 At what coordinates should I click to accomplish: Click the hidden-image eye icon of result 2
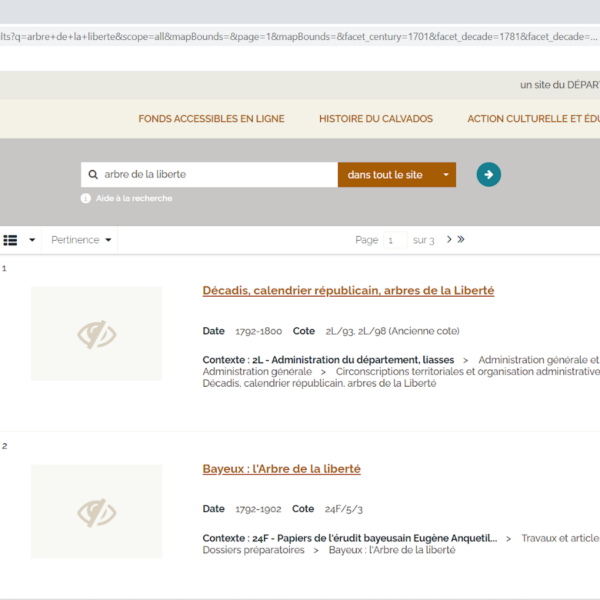point(97,512)
